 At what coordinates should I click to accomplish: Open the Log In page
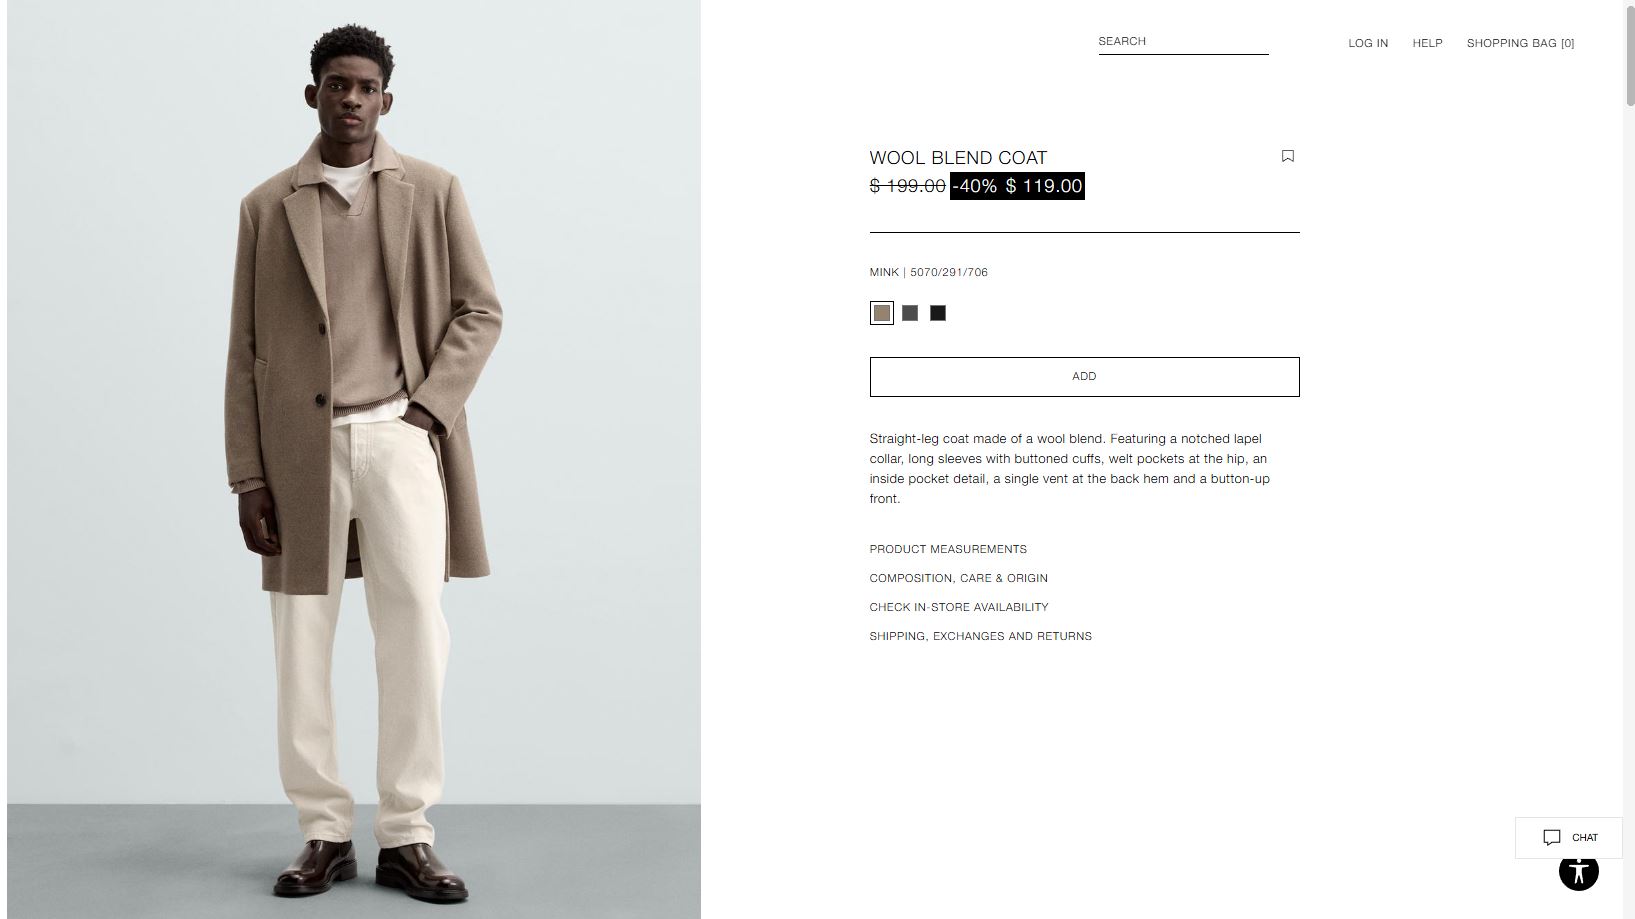(1367, 43)
